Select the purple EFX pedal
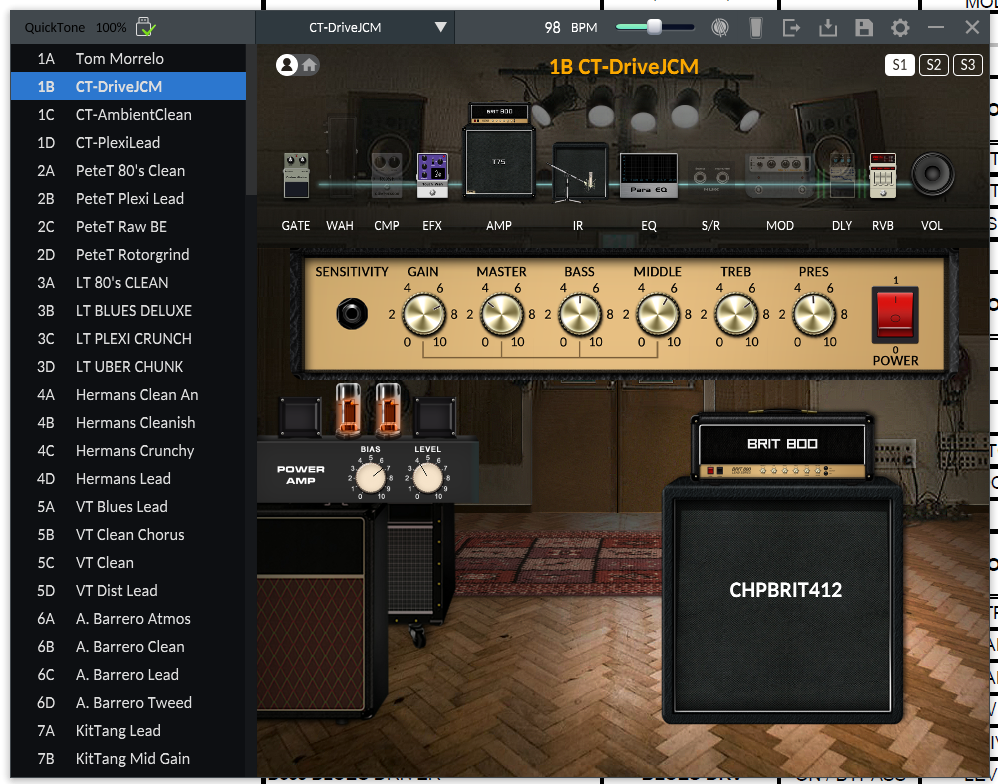Image resolution: width=998 pixels, height=784 pixels. [432, 175]
